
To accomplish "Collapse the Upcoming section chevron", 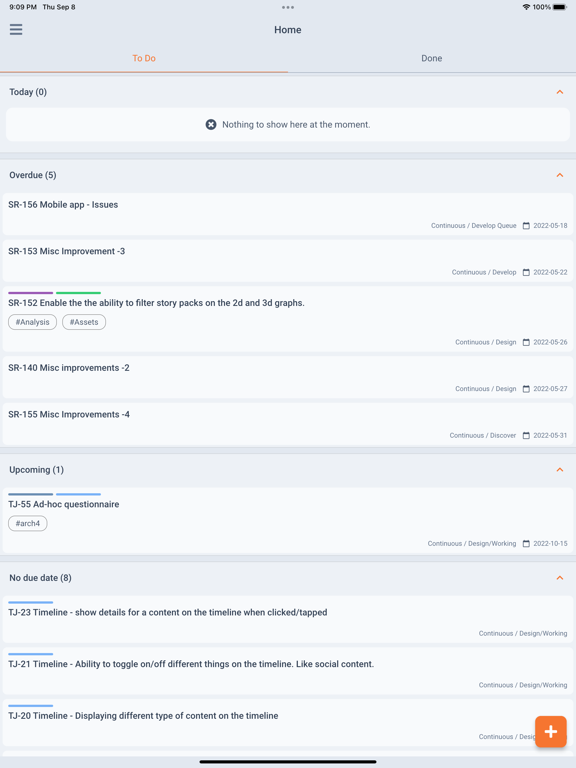I will [x=560, y=470].
